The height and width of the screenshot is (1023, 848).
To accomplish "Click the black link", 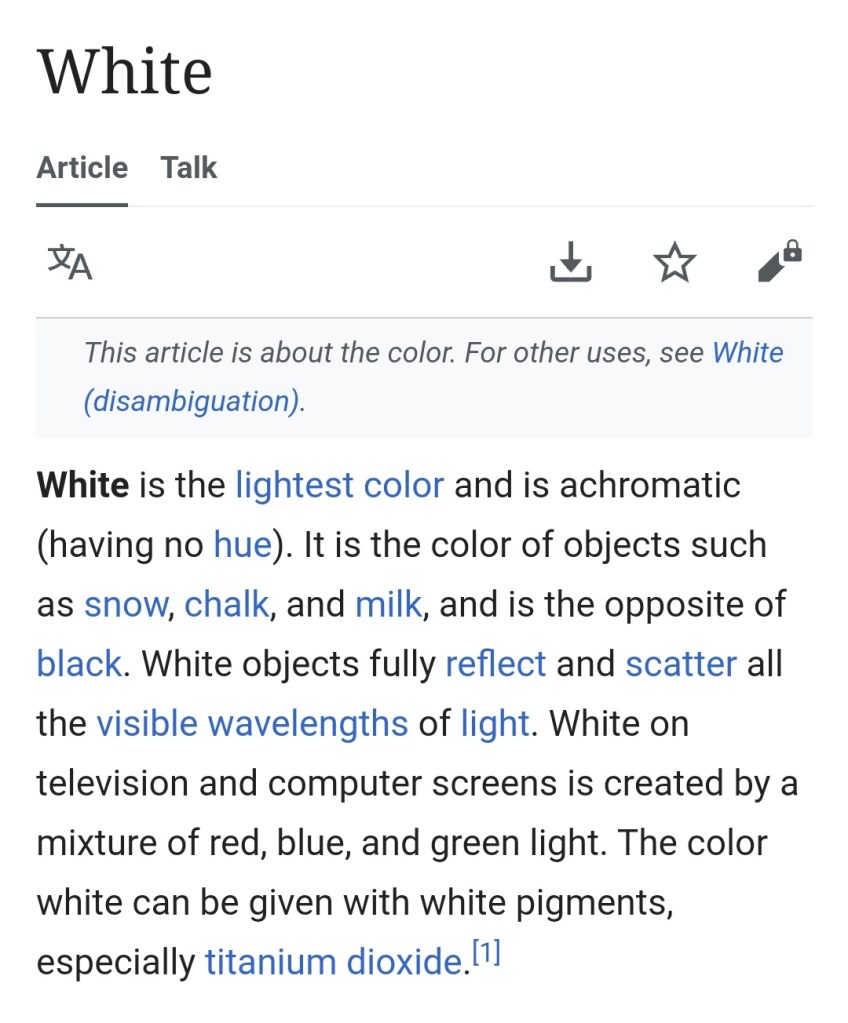I will click(79, 663).
